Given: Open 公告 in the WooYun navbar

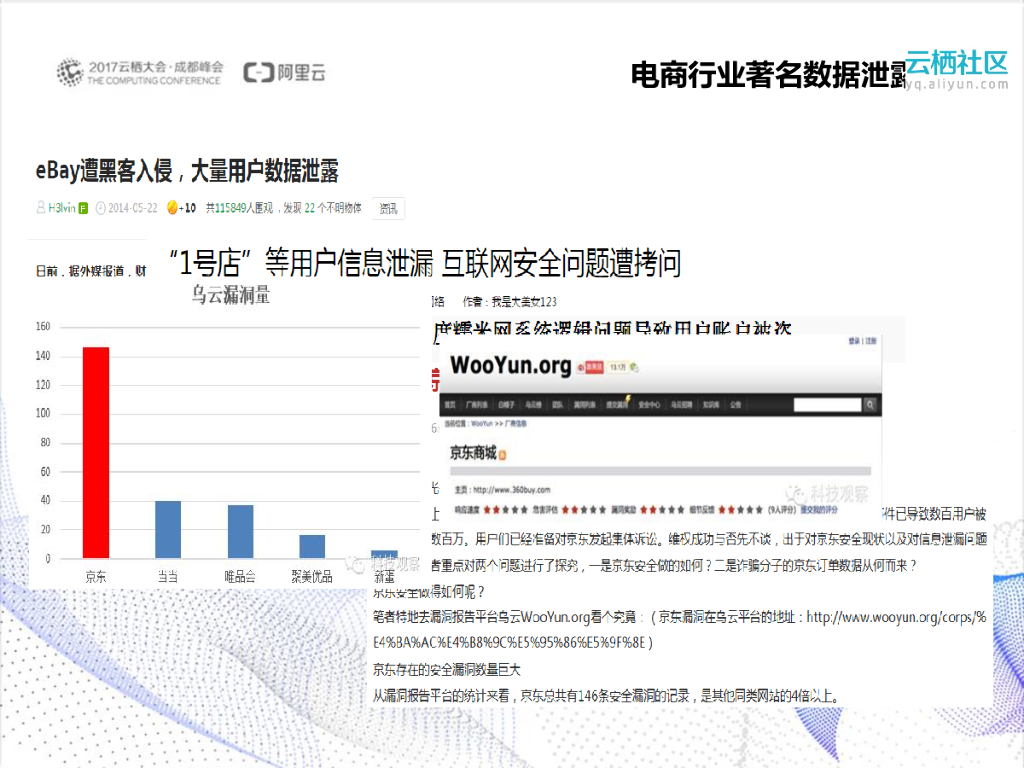Looking at the screenshot, I should tap(736, 405).
